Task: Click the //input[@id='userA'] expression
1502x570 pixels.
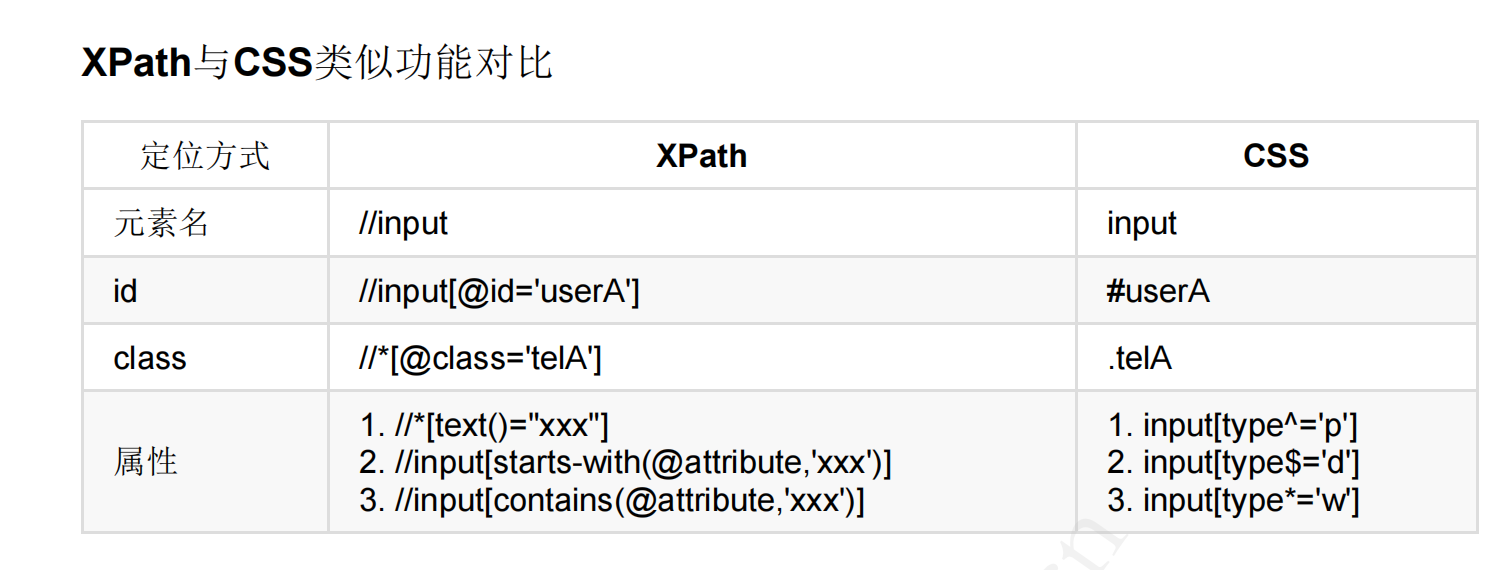Action: (x=498, y=291)
